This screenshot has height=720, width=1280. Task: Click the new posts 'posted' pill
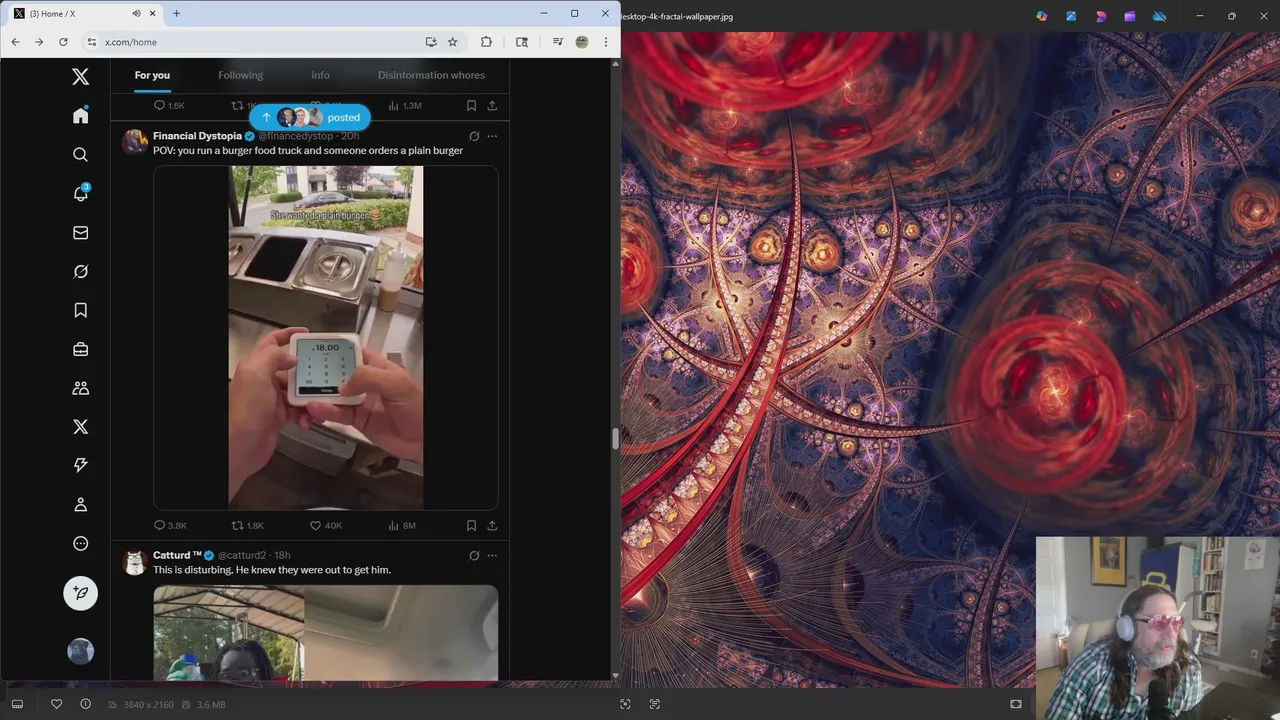tap(310, 117)
